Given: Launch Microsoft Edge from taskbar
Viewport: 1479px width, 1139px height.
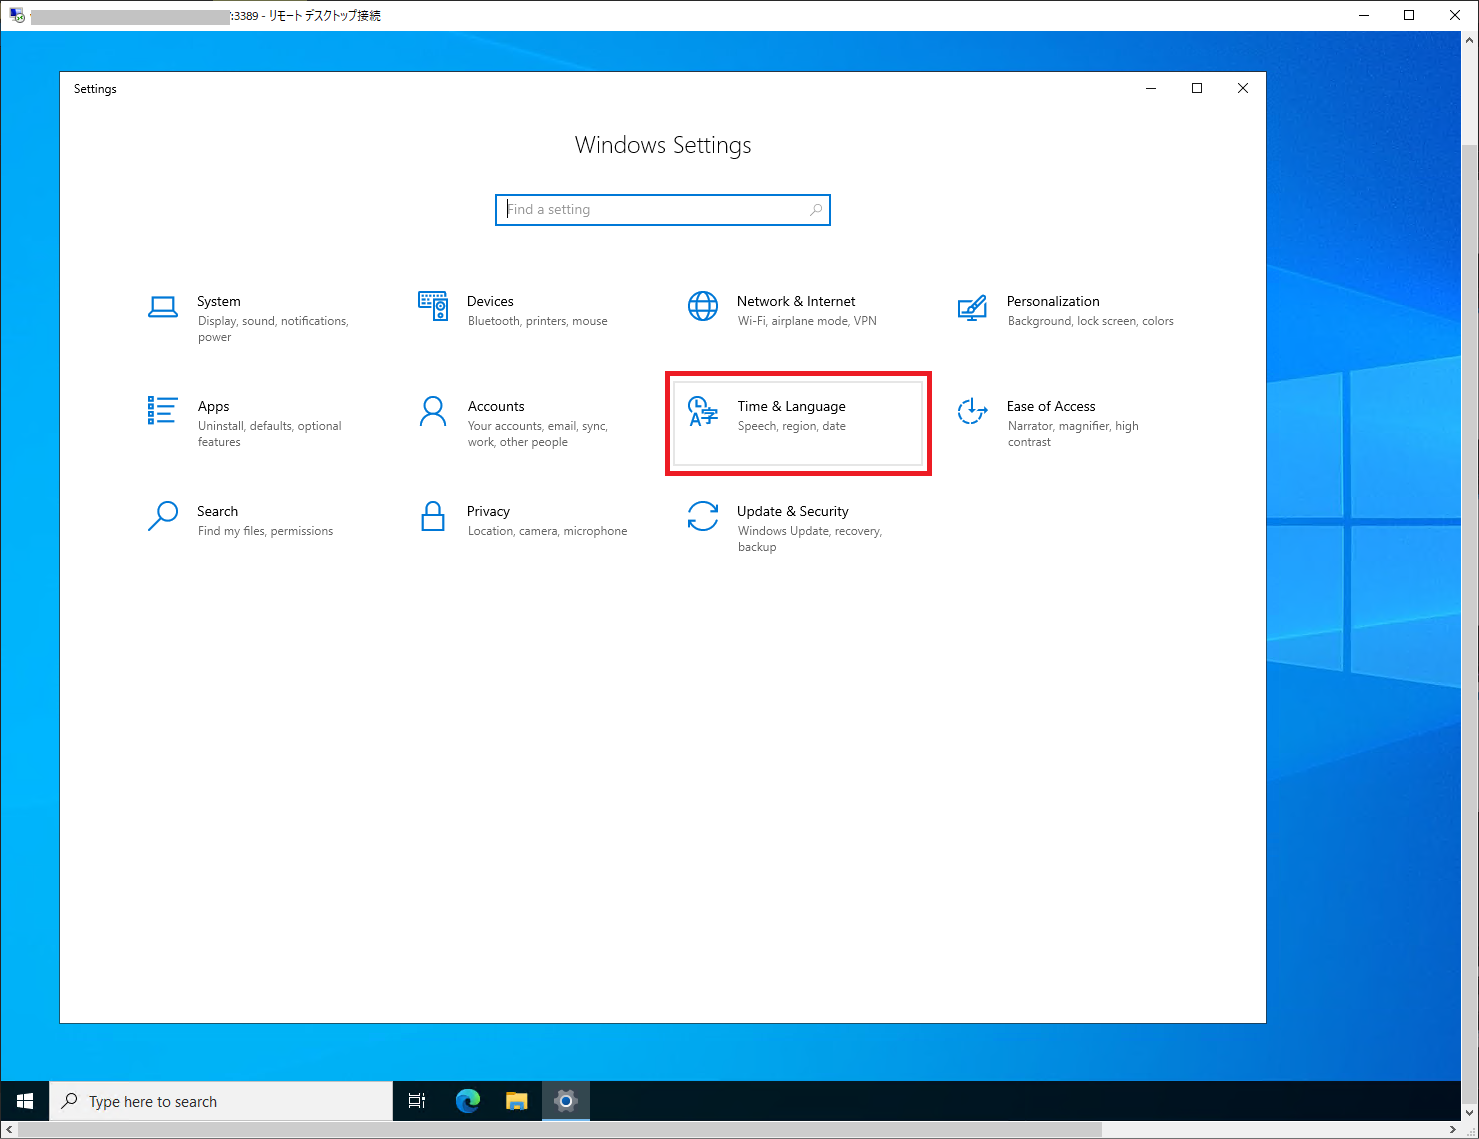Looking at the screenshot, I should 467,1101.
